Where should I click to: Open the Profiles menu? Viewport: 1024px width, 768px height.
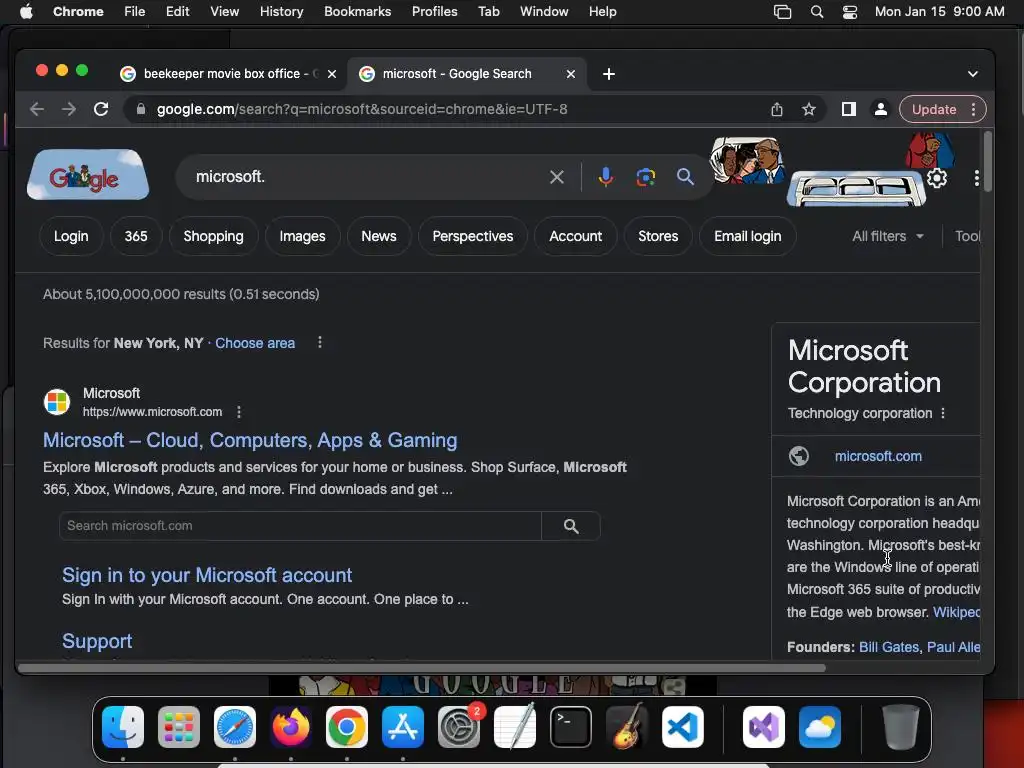[x=434, y=12]
